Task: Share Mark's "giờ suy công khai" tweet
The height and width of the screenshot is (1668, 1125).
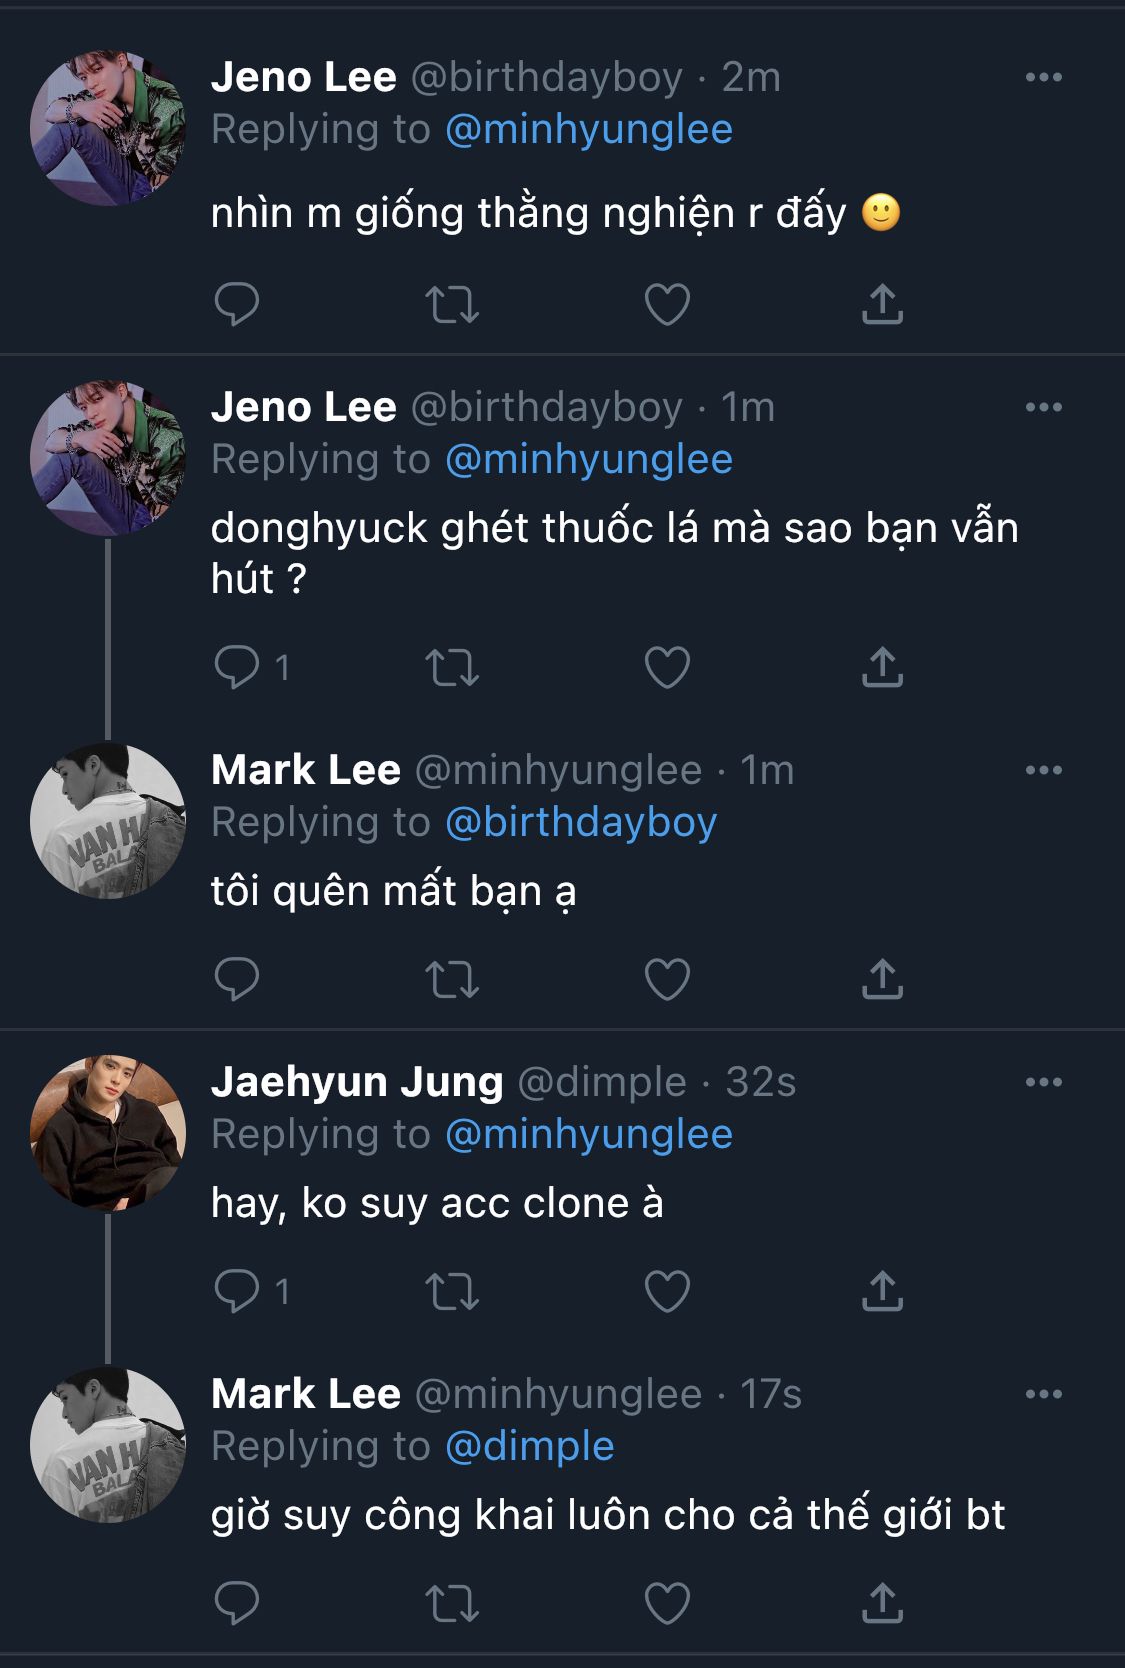Action: [882, 1603]
